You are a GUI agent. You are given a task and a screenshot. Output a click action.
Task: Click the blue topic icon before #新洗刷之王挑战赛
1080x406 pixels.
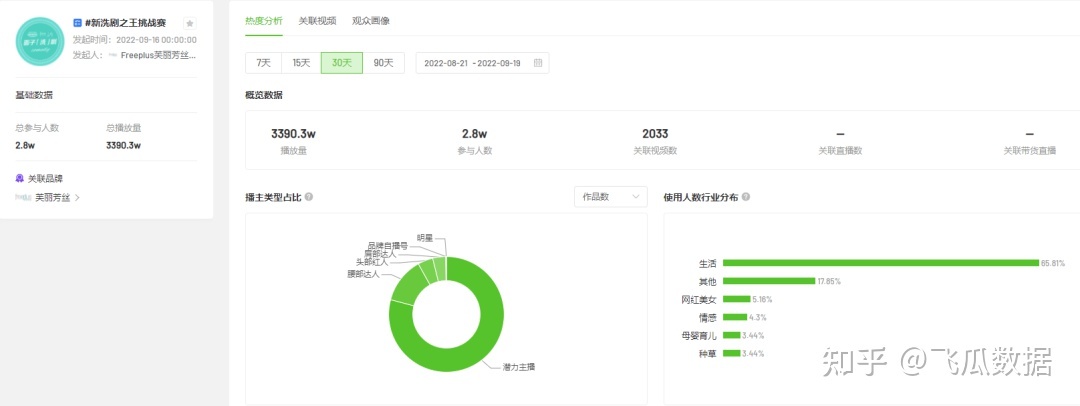(x=77, y=23)
